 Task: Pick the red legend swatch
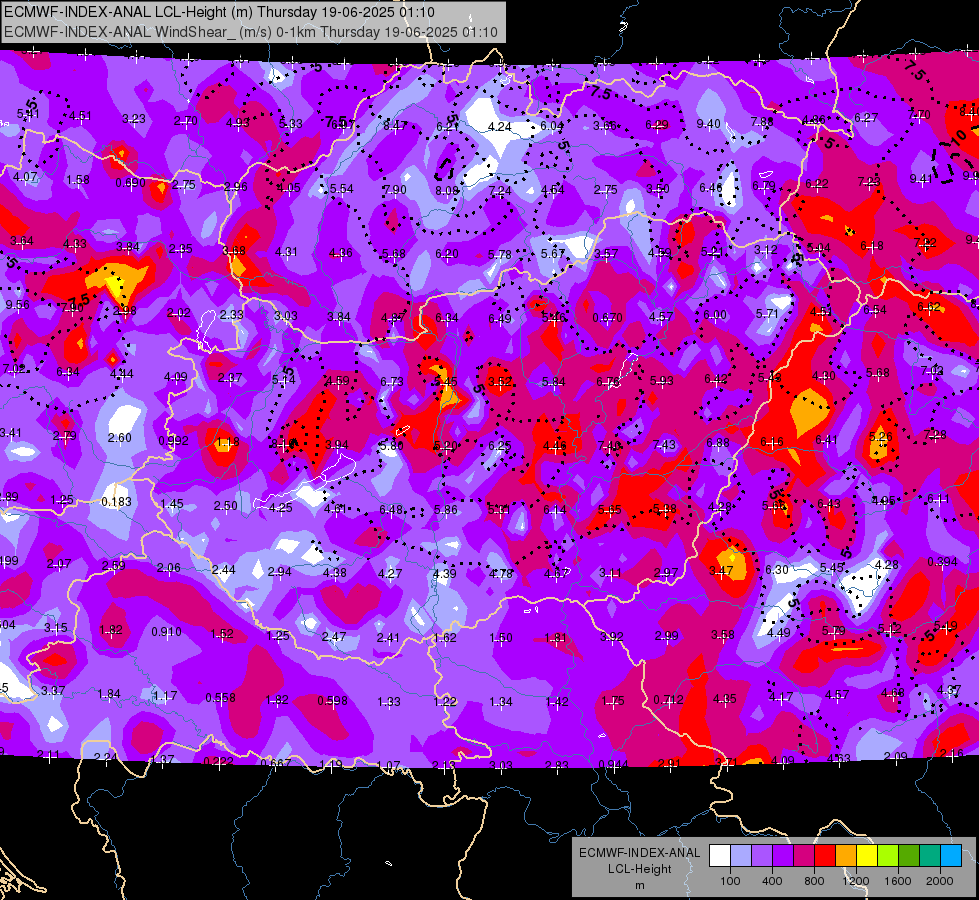[825, 855]
